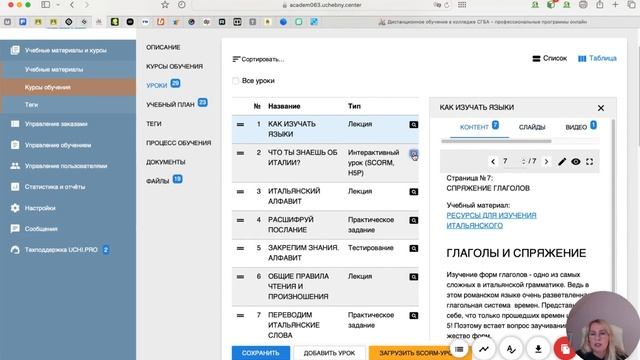Edit page with the pencil icon

click(562, 162)
